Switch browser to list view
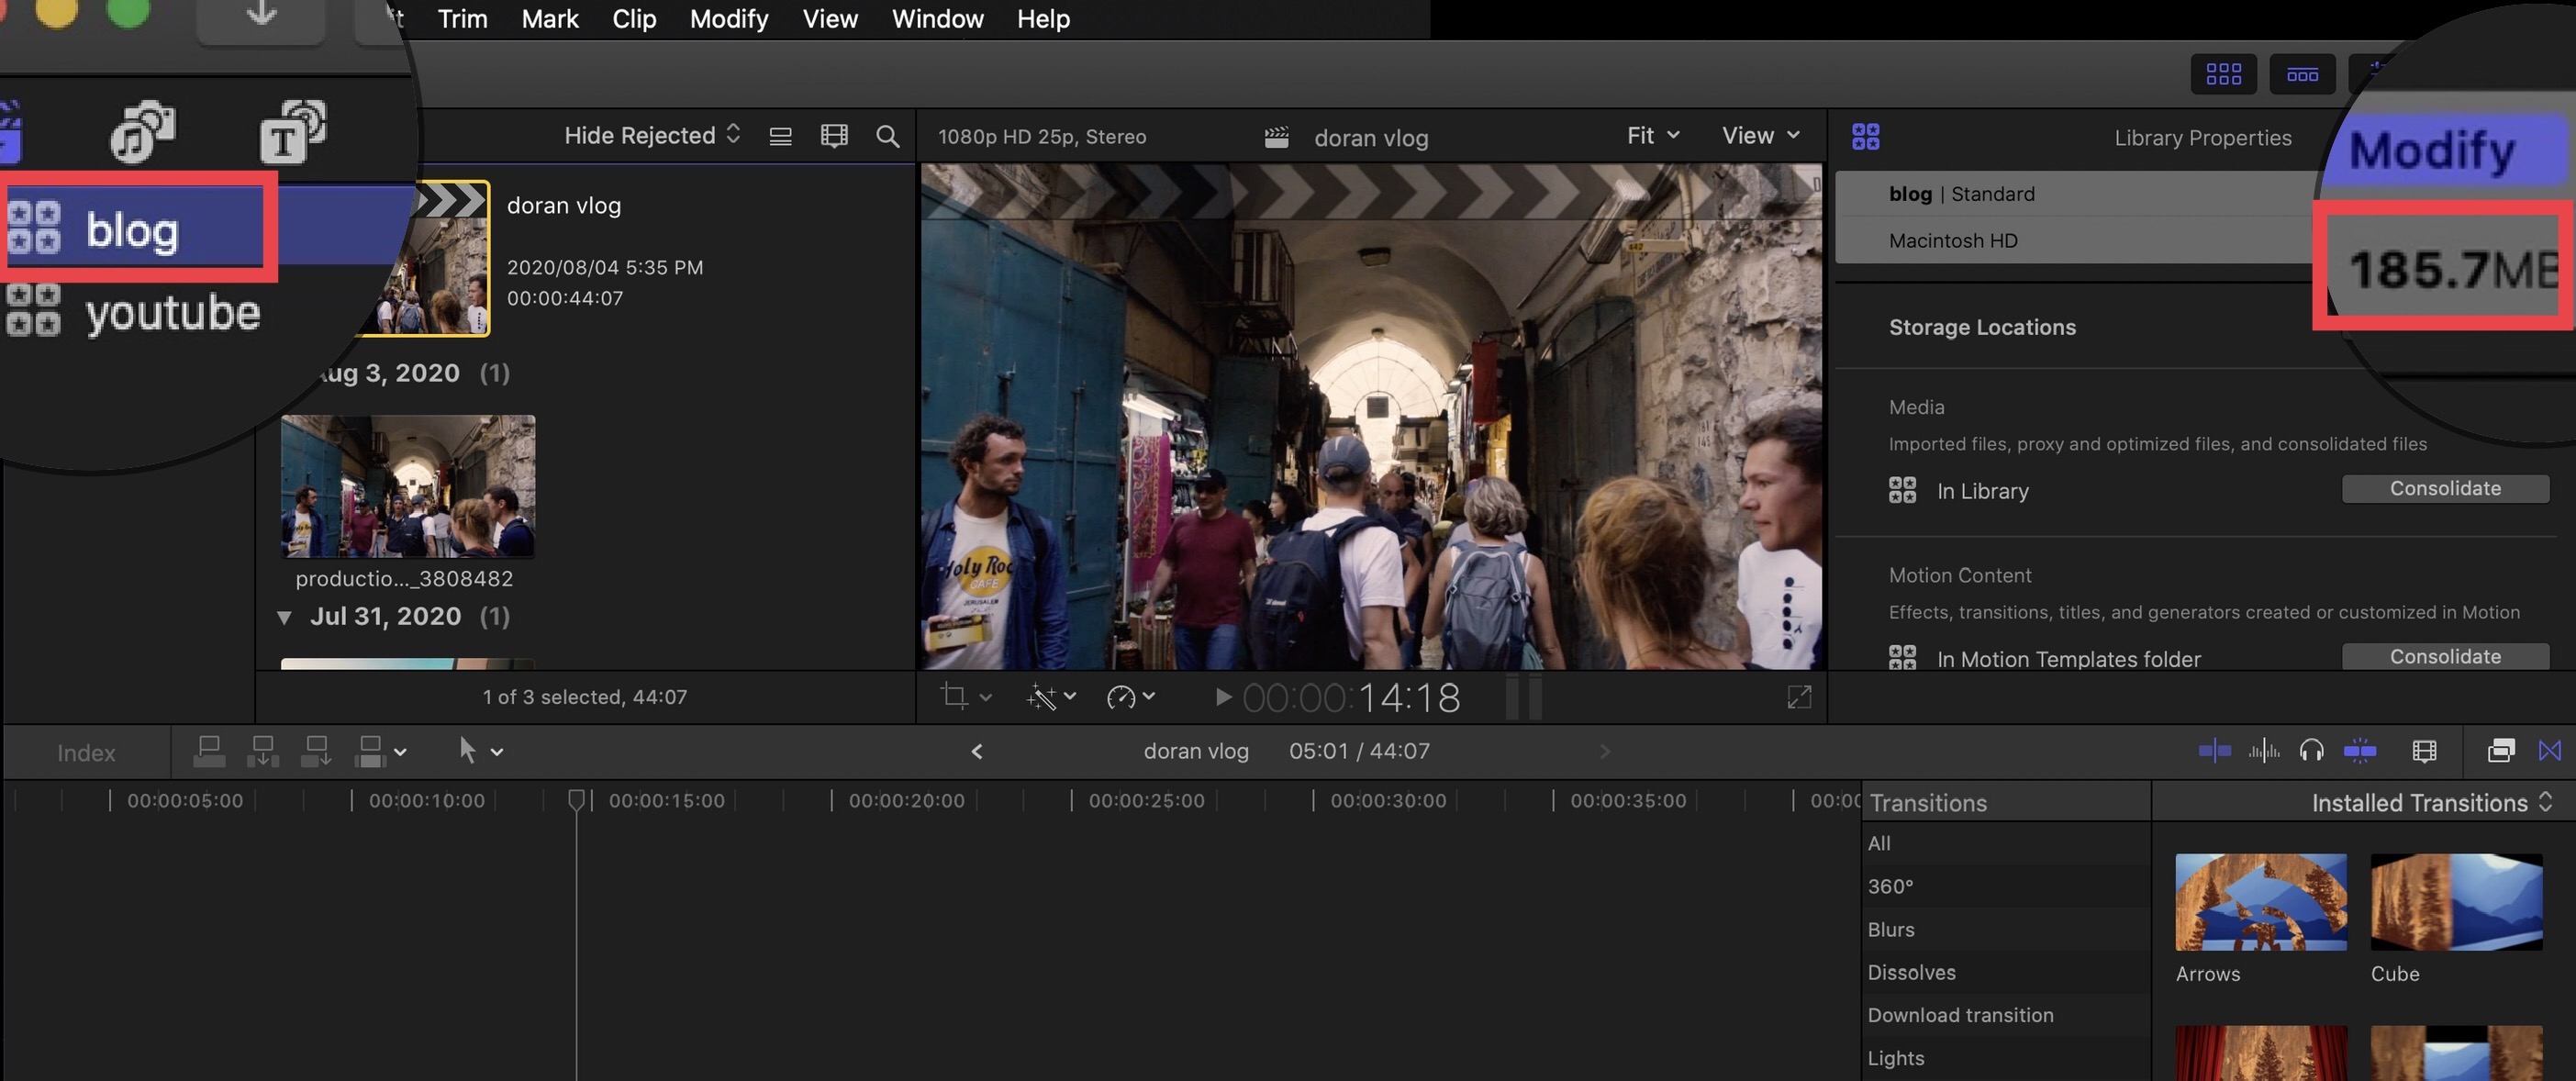The width and height of the screenshot is (2576, 1081). pyautogui.click(x=780, y=136)
